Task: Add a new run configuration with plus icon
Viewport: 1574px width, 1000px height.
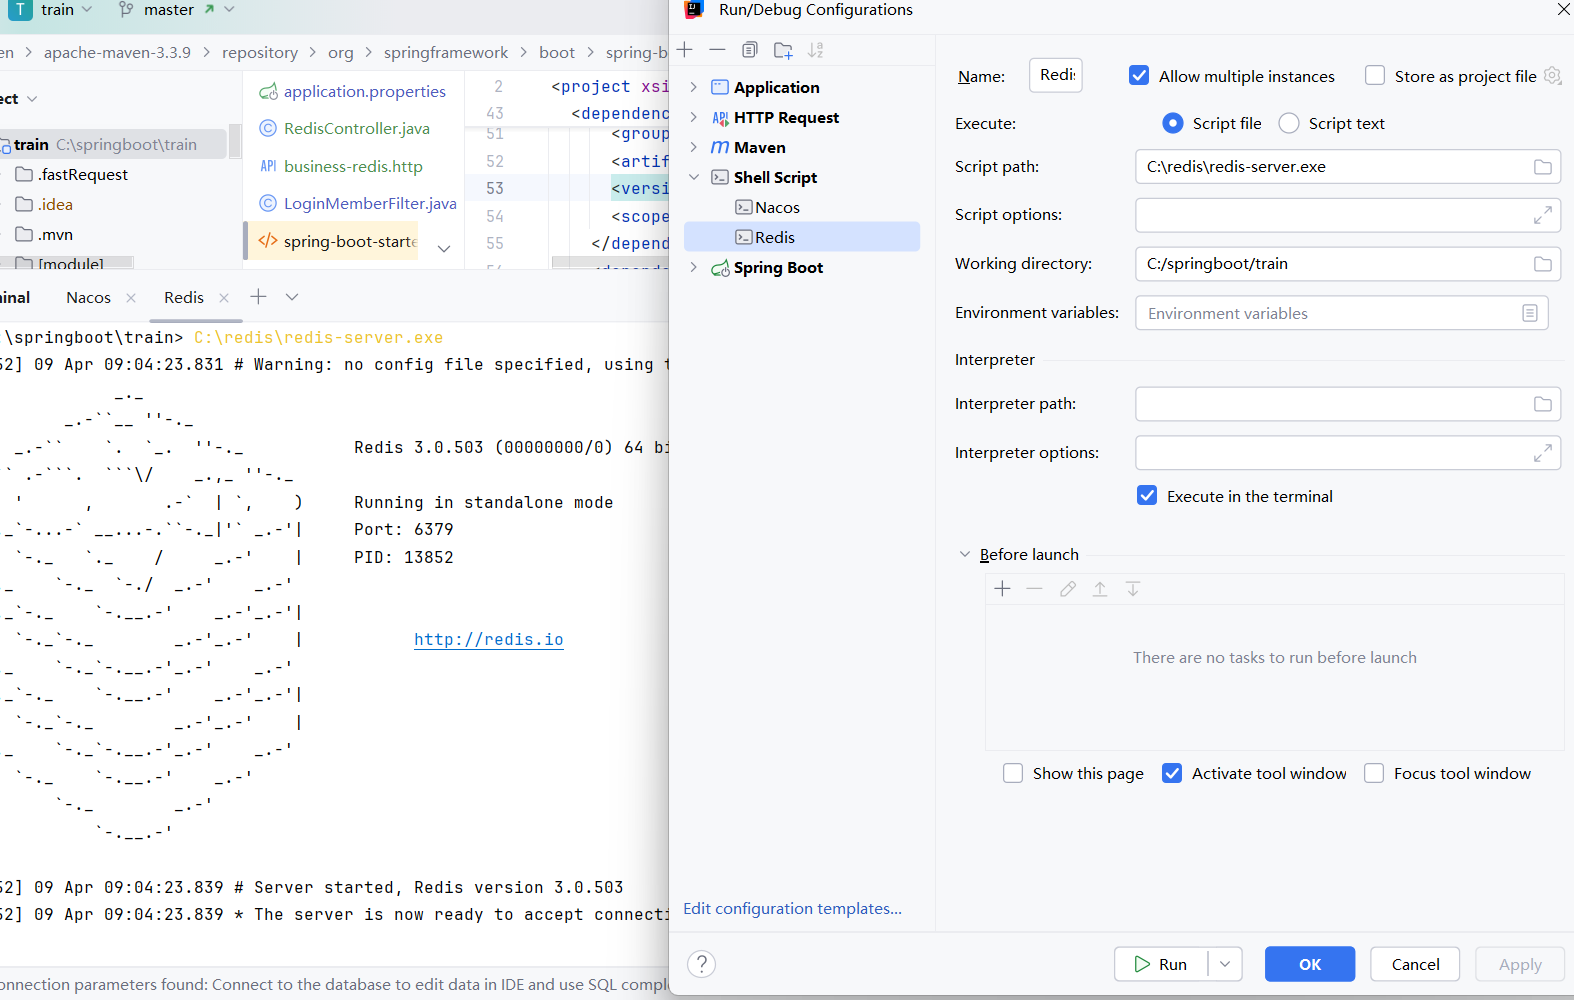Action: point(685,50)
